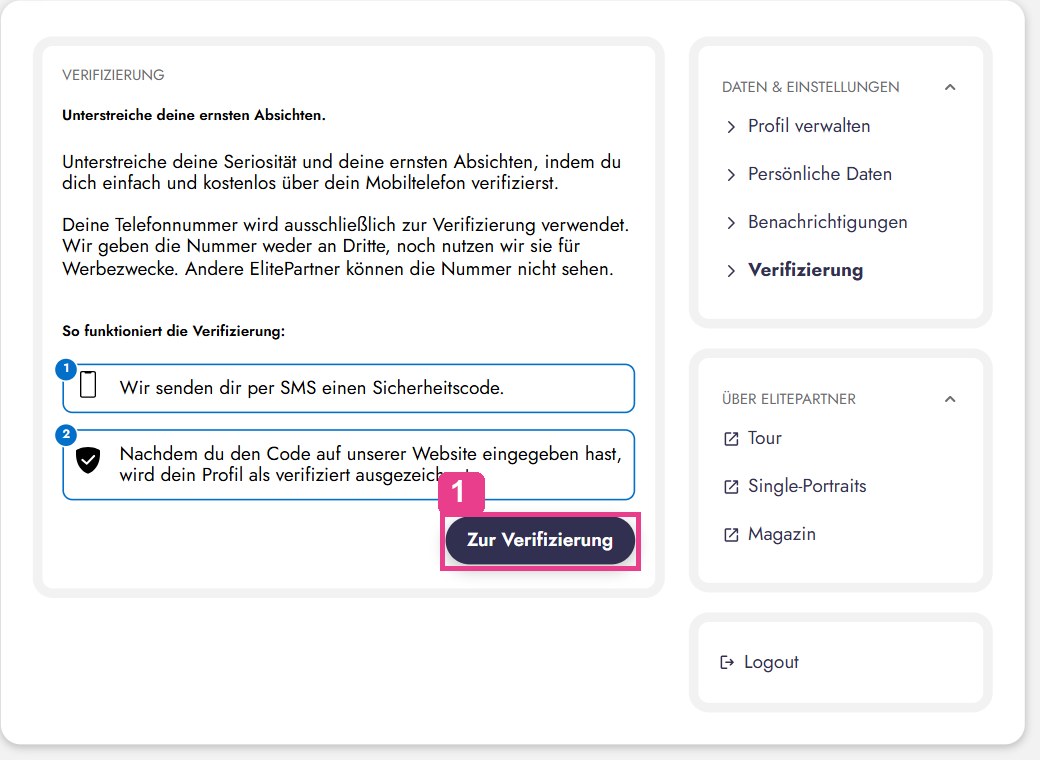
Task: Click the DATEN & EINSTELLUNGEN header text
Action: (x=811, y=87)
